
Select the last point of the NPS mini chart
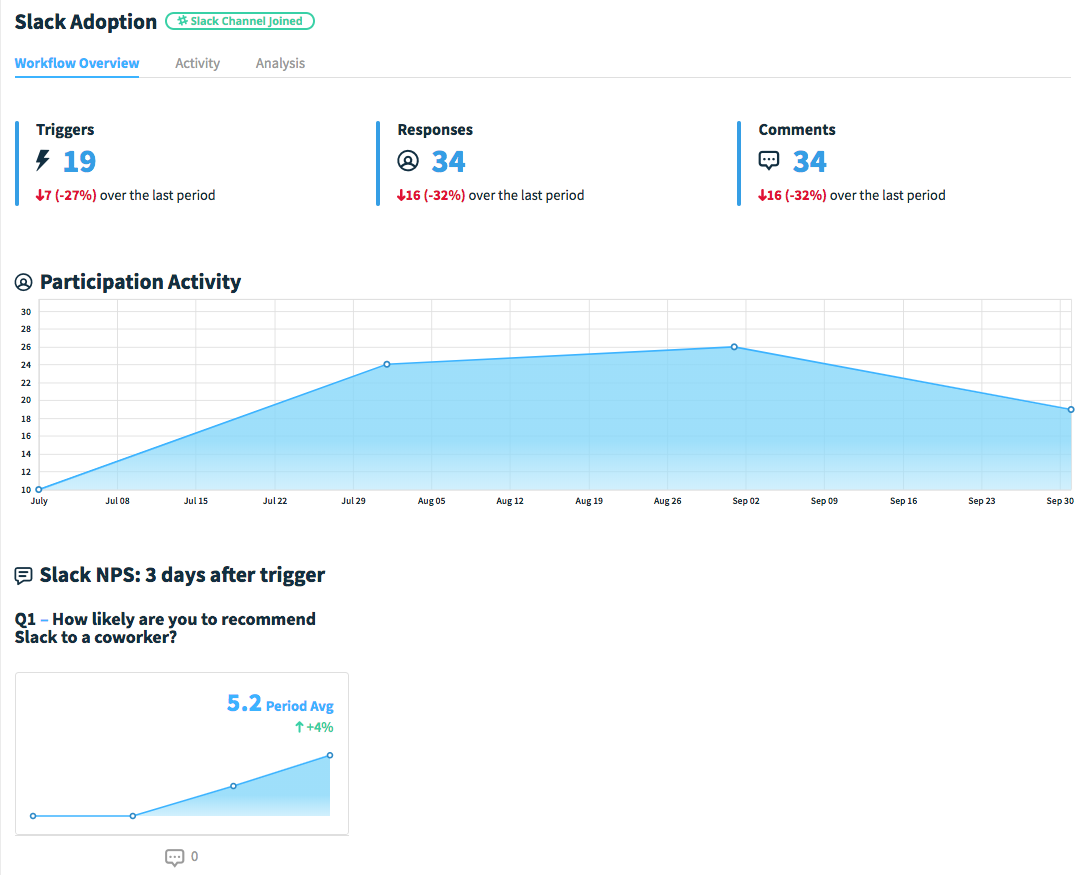click(x=330, y=755)
